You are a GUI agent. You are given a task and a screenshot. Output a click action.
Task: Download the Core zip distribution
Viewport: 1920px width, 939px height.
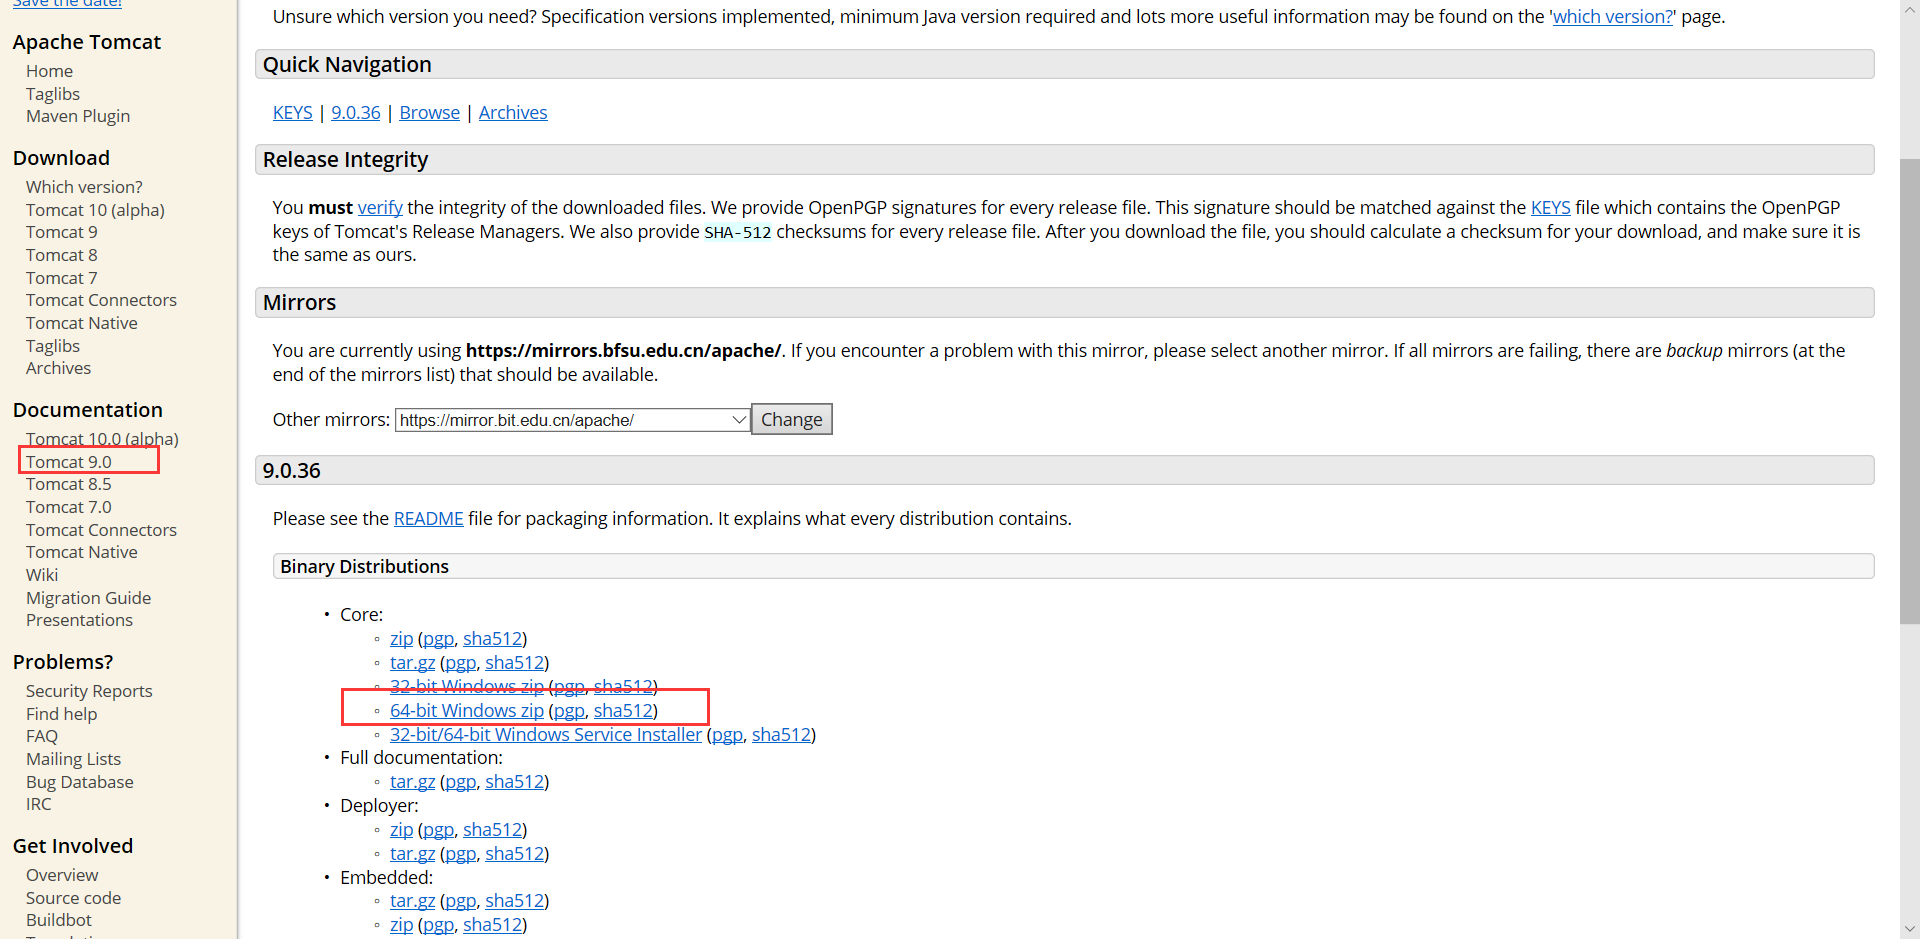point(402,639)
